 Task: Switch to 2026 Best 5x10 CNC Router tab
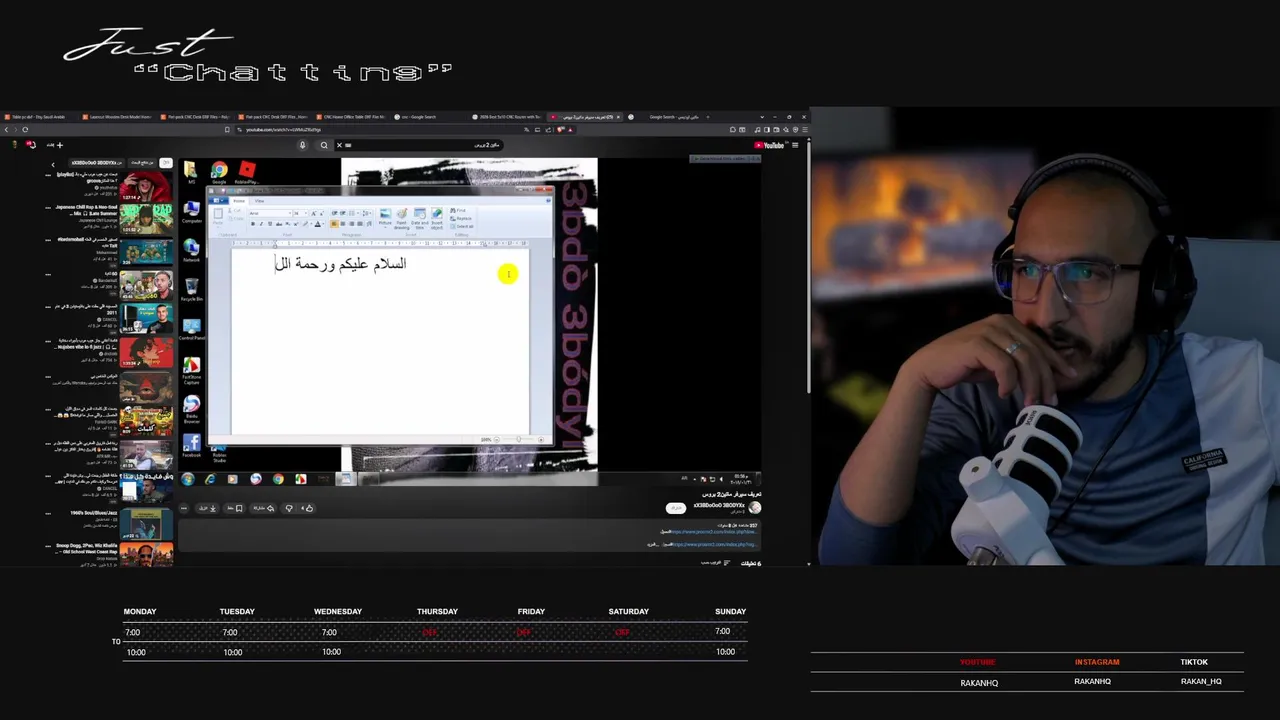pos(506,117)
